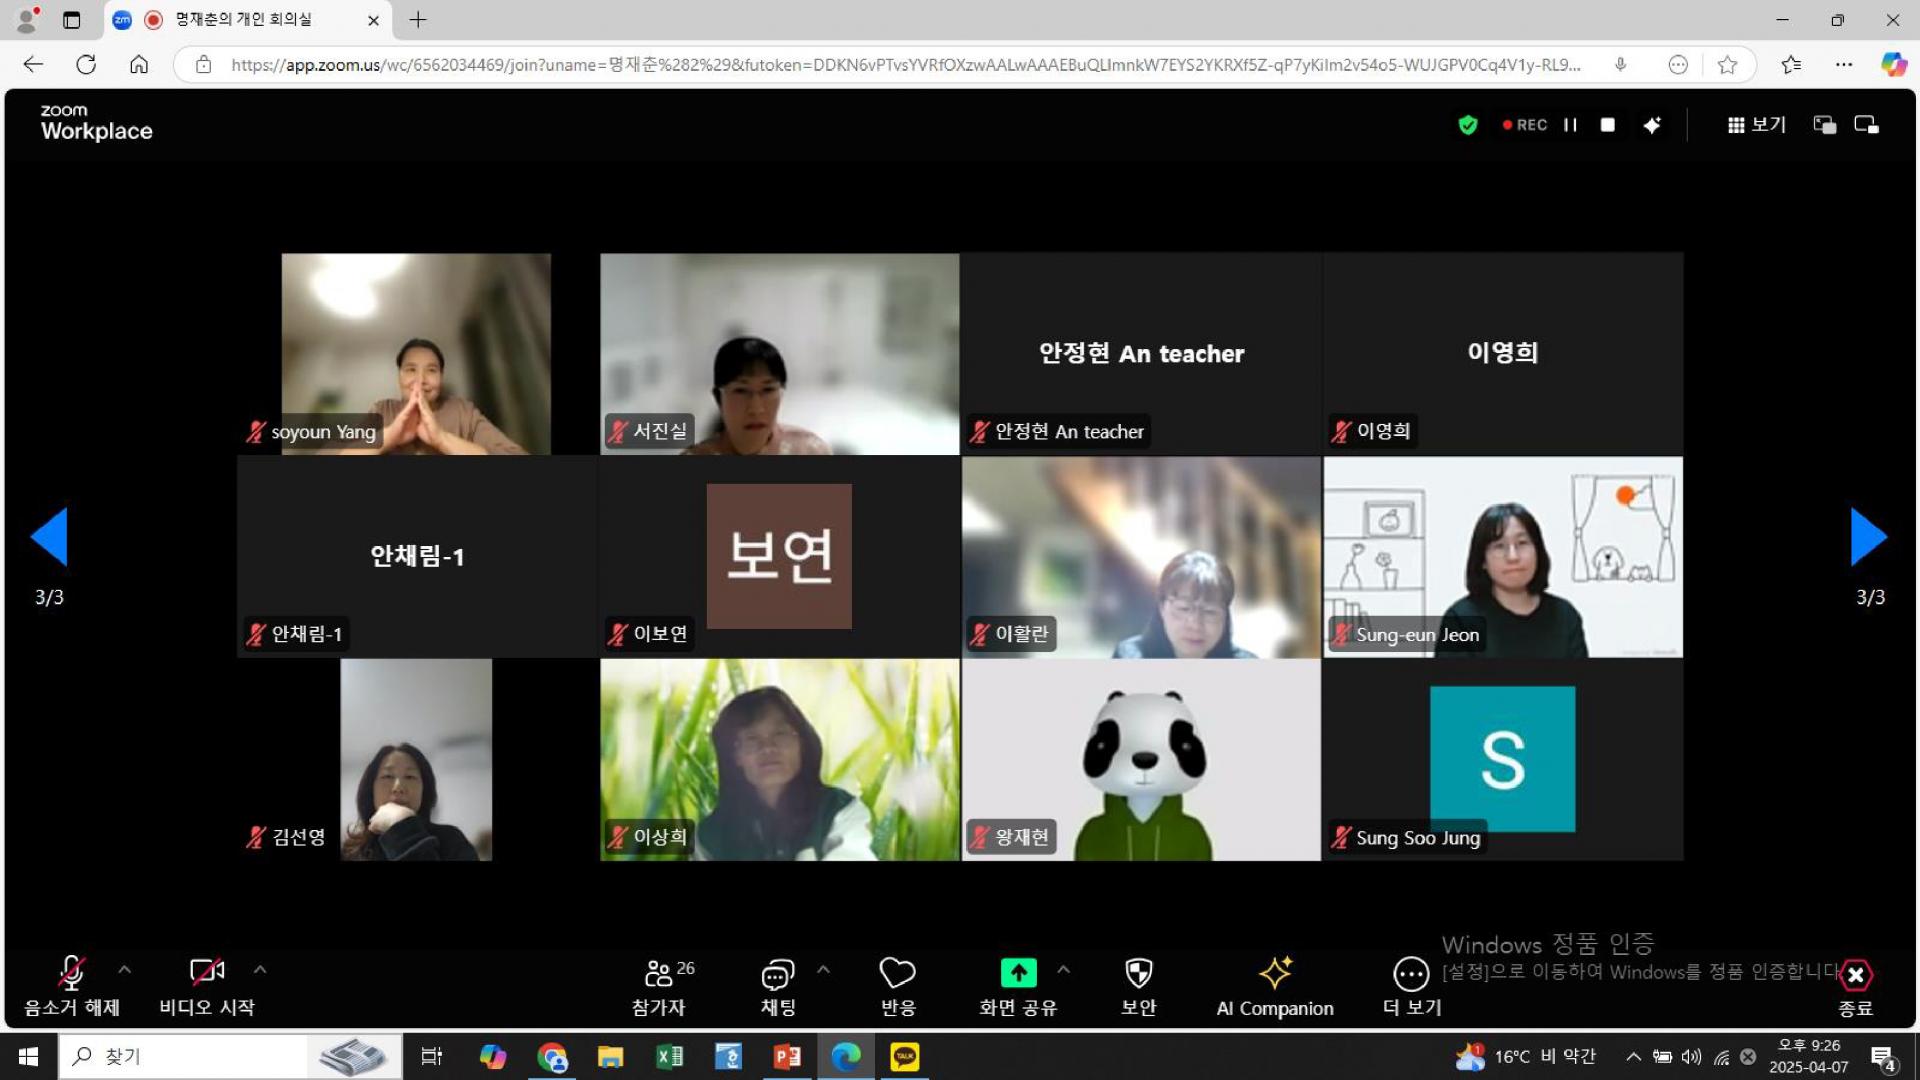Select soyoun Yang video tile

tap(416, 354)
